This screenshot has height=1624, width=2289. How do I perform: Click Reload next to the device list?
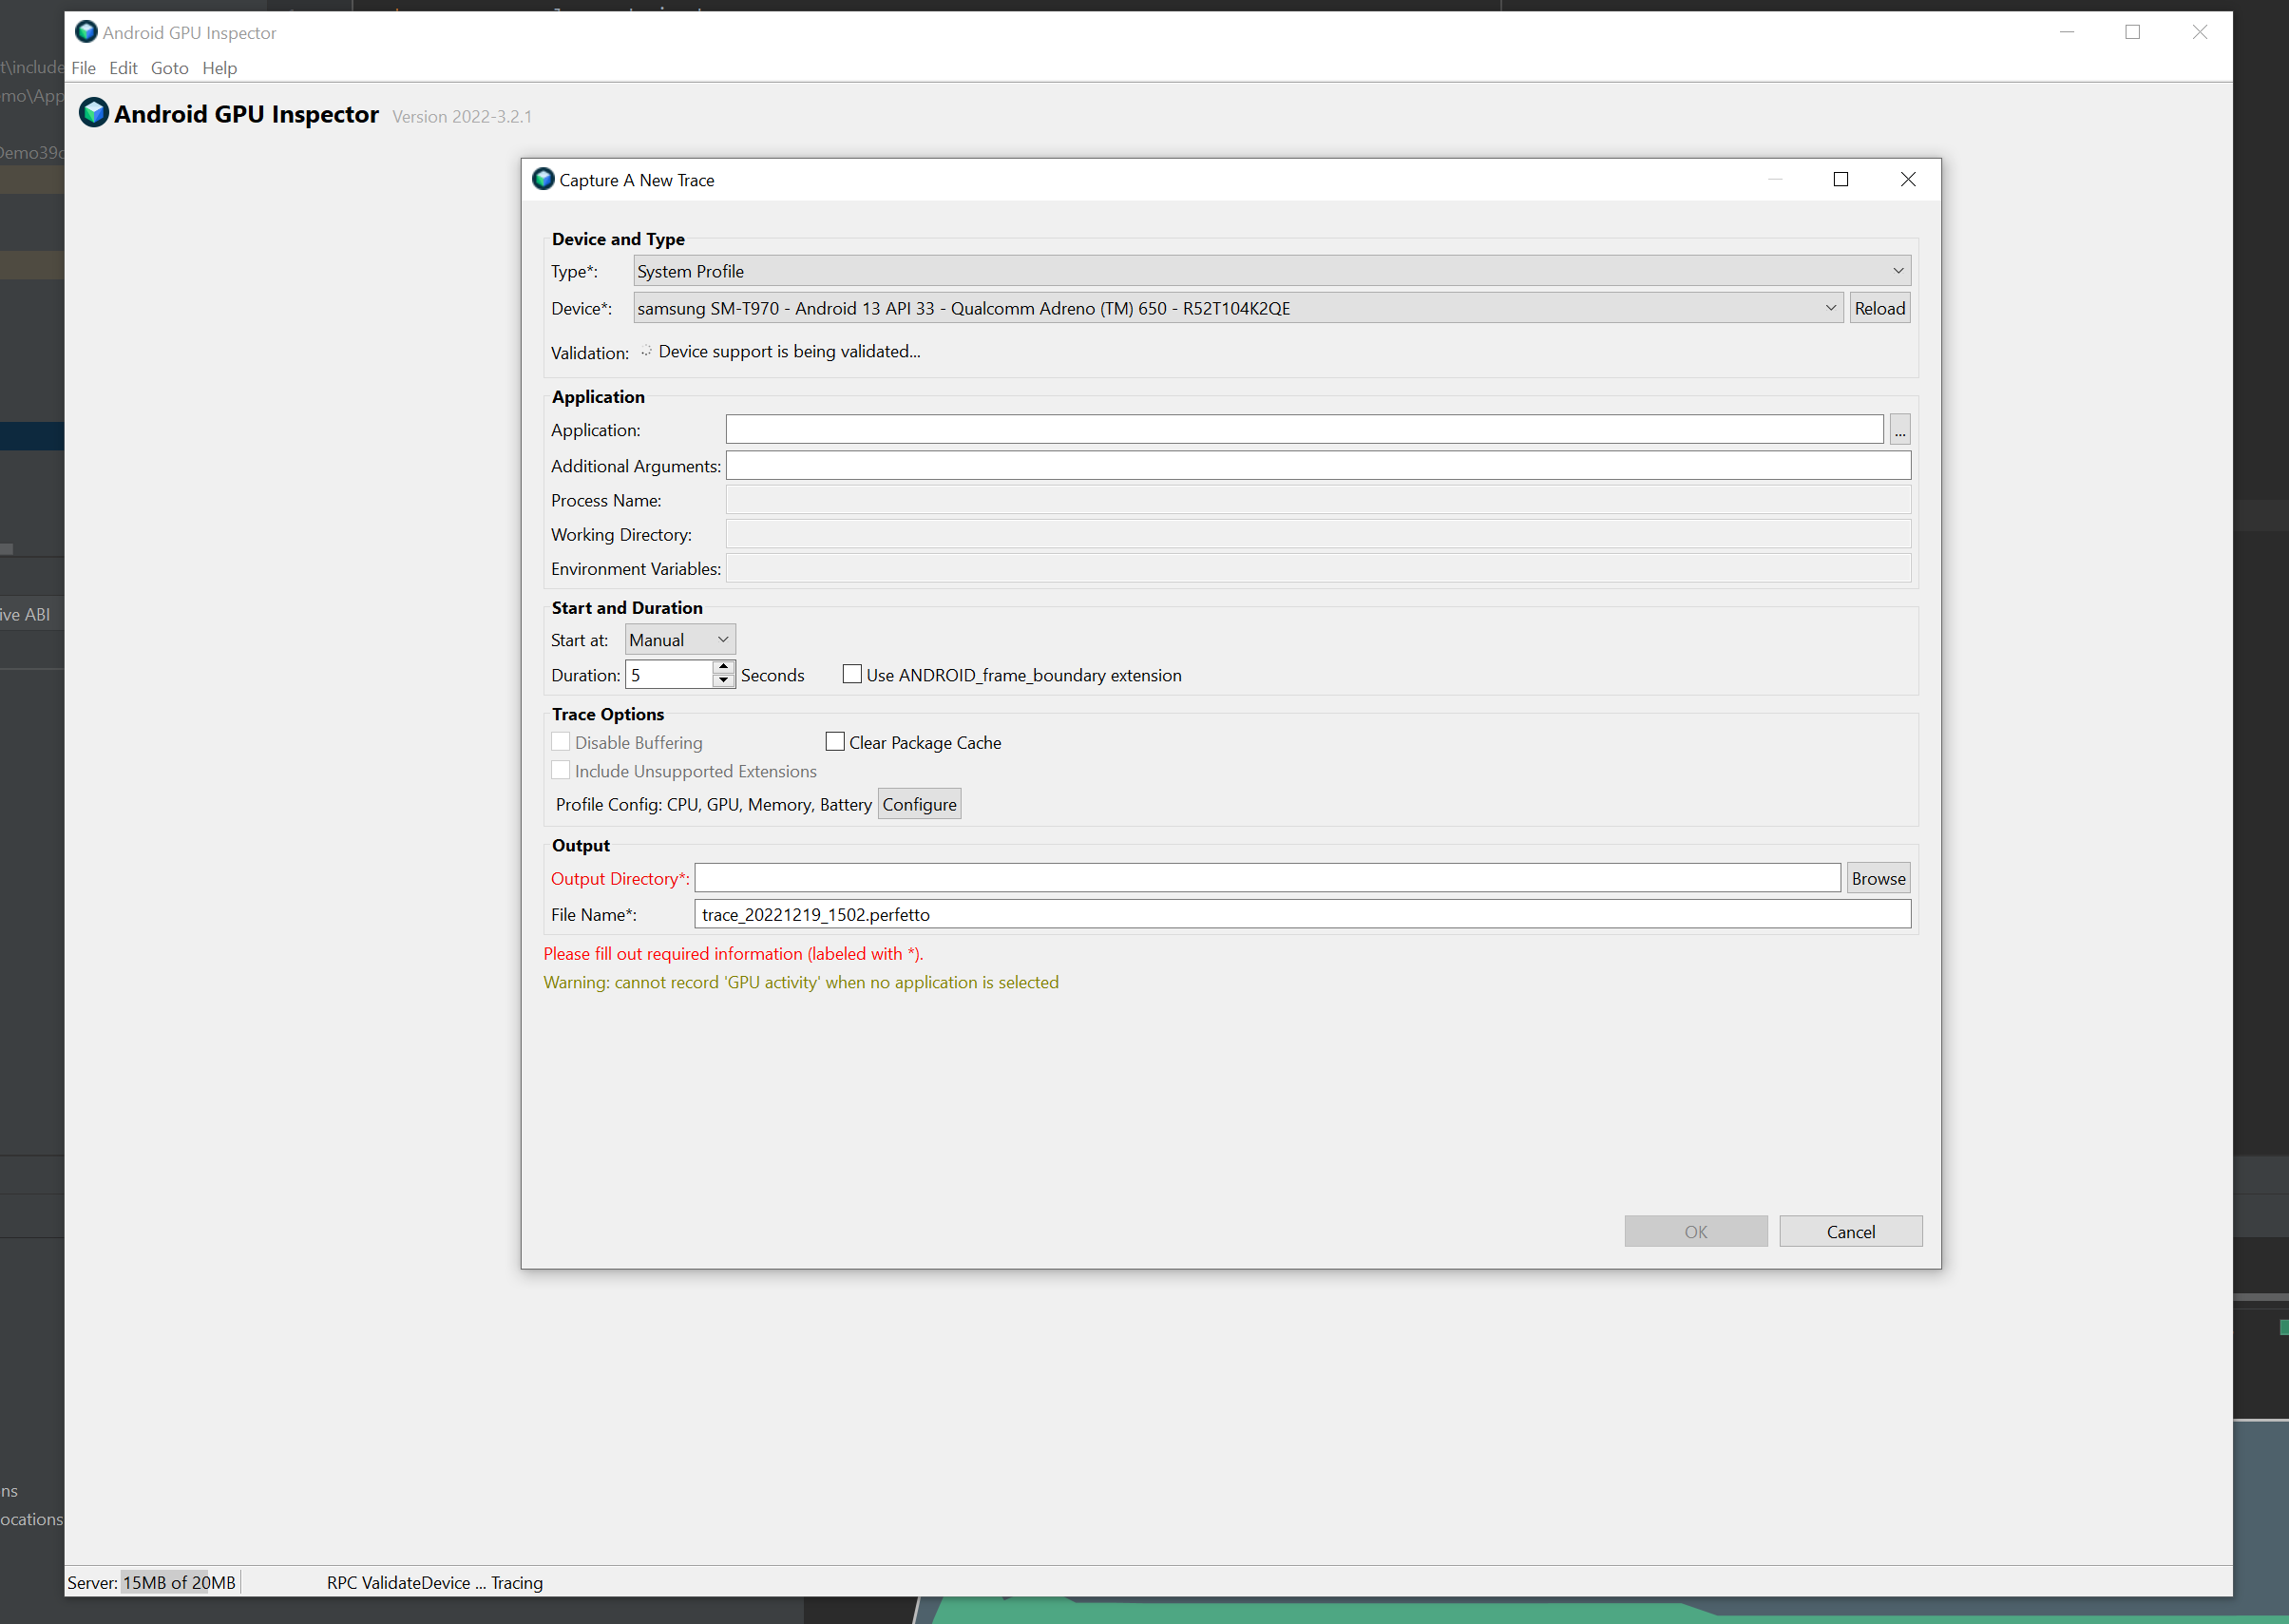click(1879, 308)
